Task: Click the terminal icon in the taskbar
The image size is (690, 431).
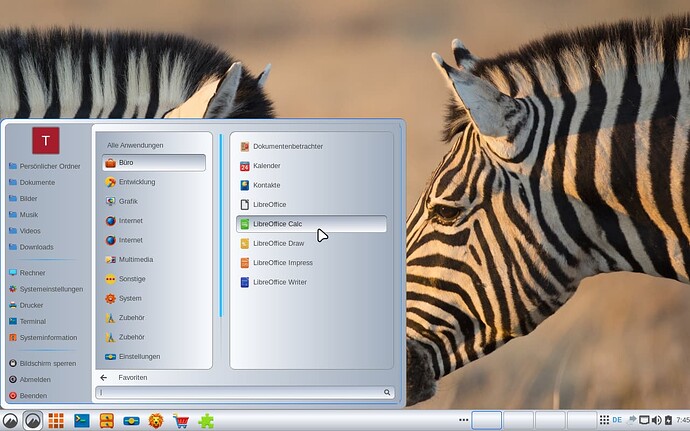Action: coord(82,420)
